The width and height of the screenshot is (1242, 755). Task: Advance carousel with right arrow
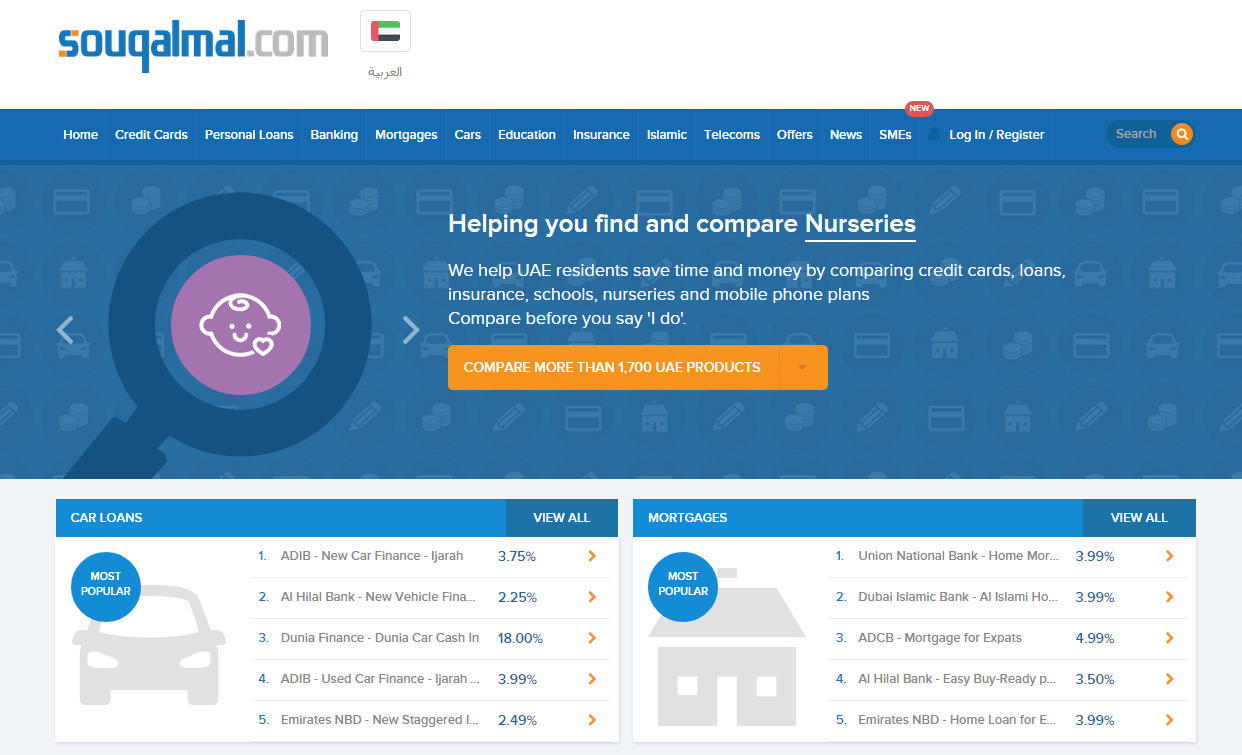click(411, 330)
